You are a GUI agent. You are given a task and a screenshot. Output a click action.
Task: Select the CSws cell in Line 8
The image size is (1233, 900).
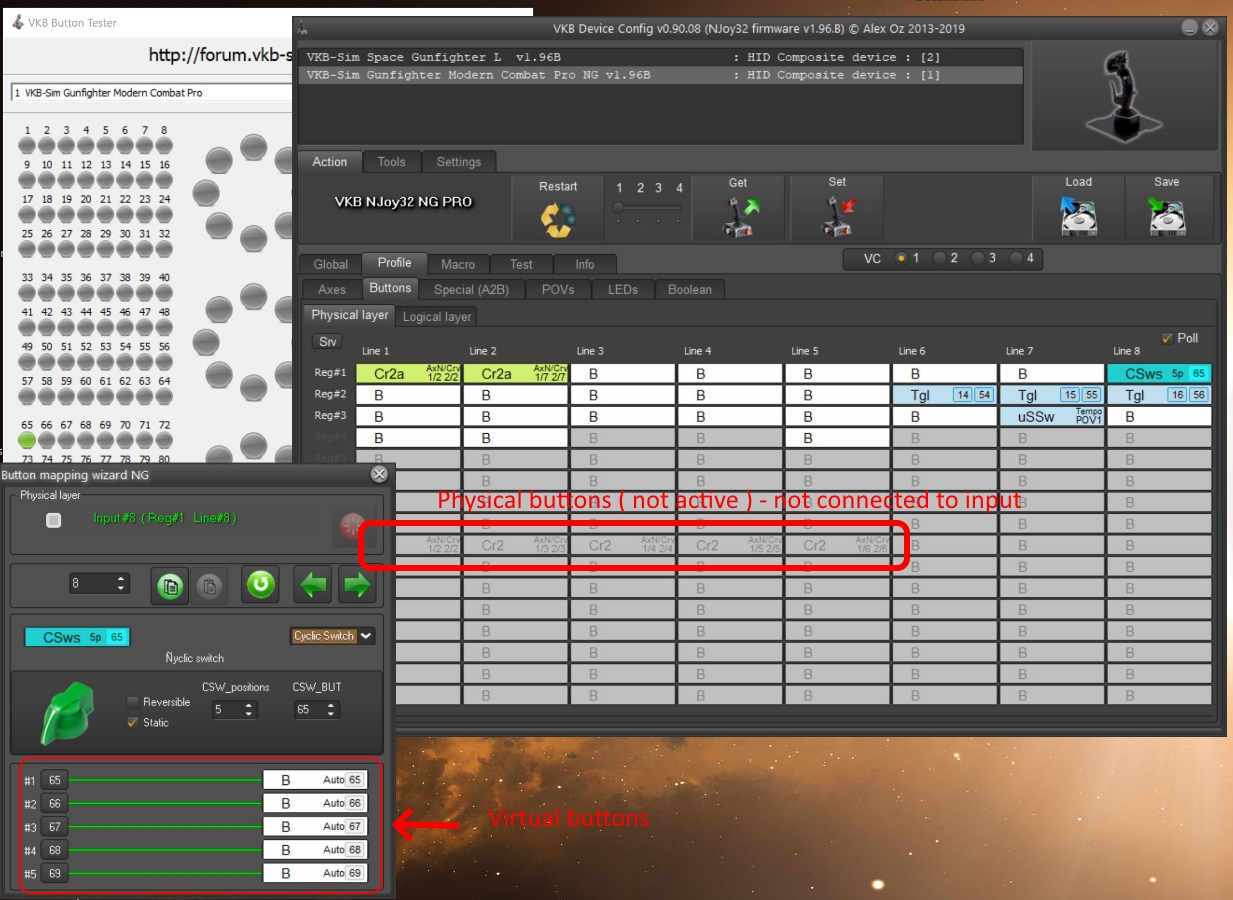[1159, 374]
